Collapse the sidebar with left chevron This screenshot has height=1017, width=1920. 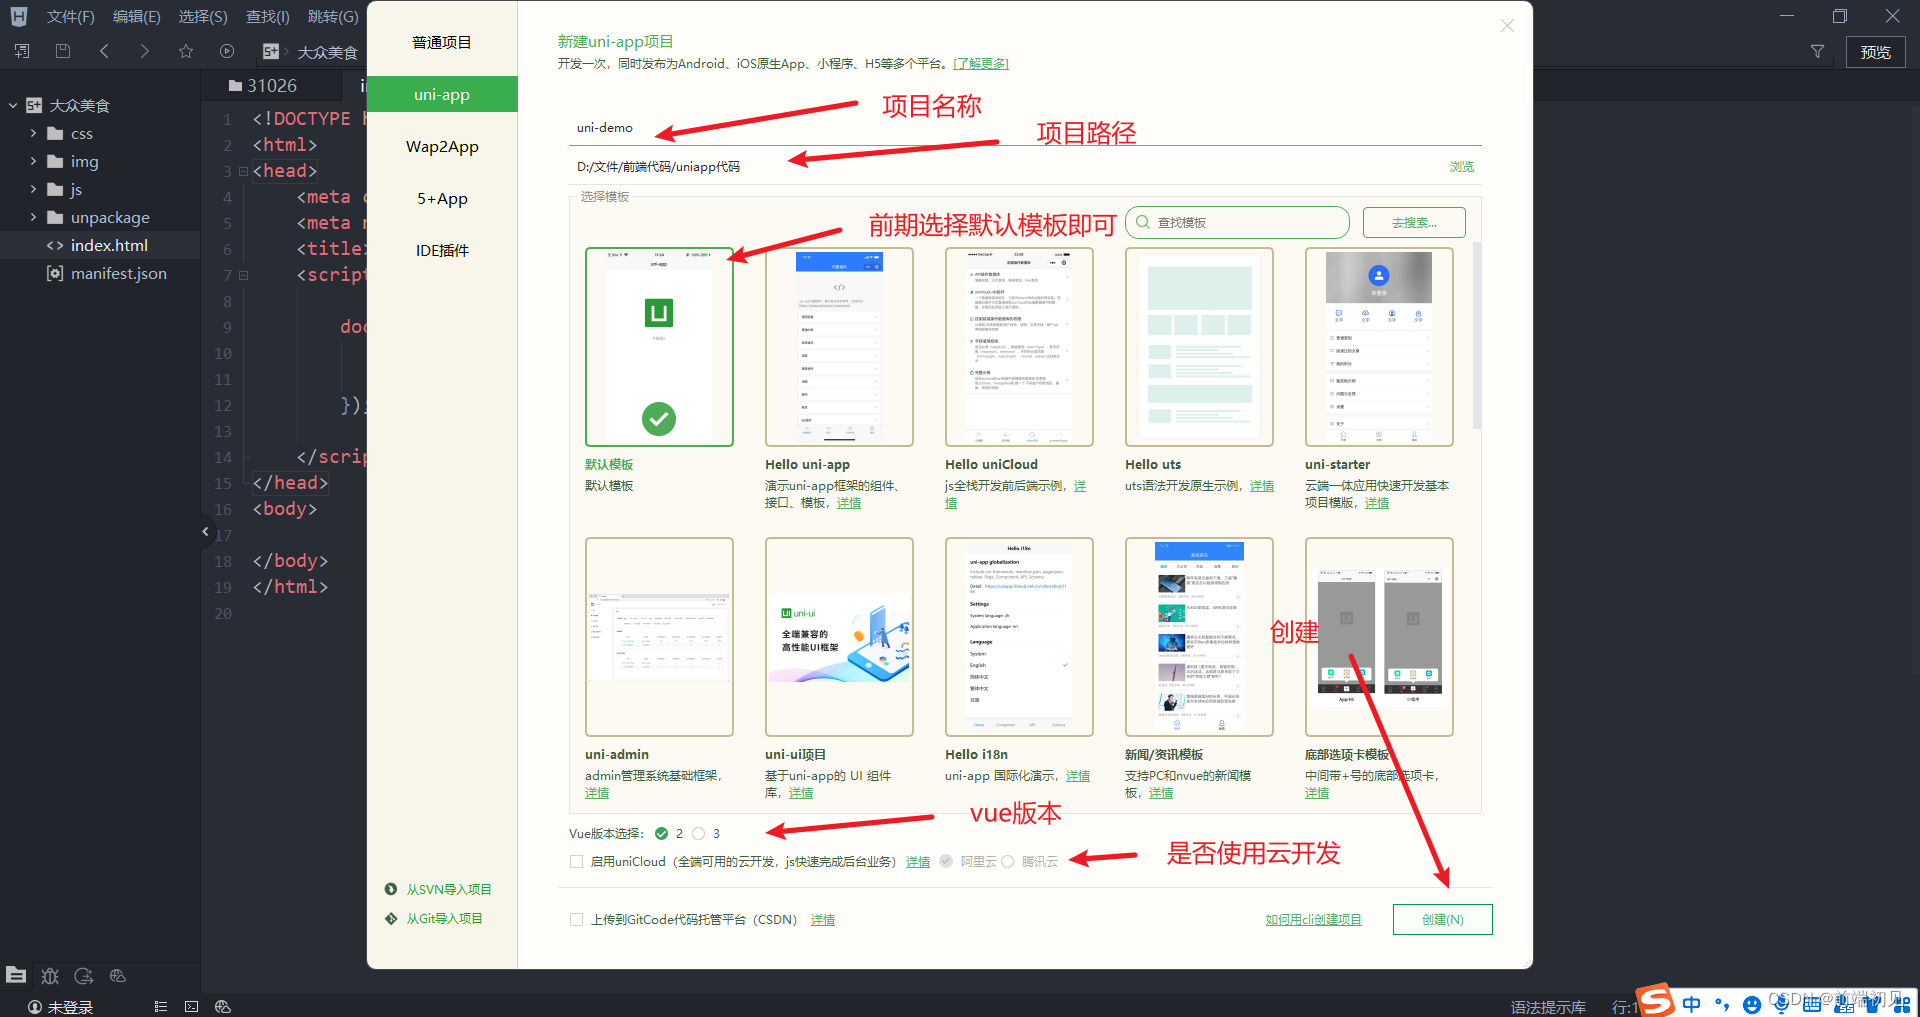[206, 531]
